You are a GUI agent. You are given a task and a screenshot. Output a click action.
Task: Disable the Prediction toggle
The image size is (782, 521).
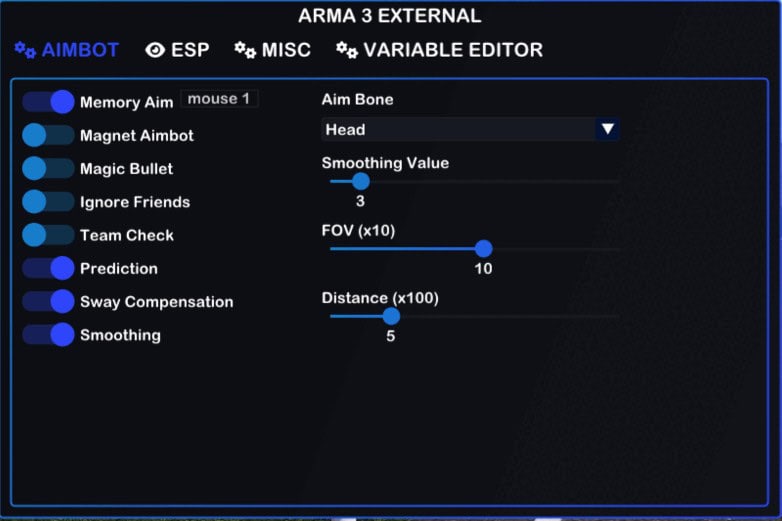48,268
